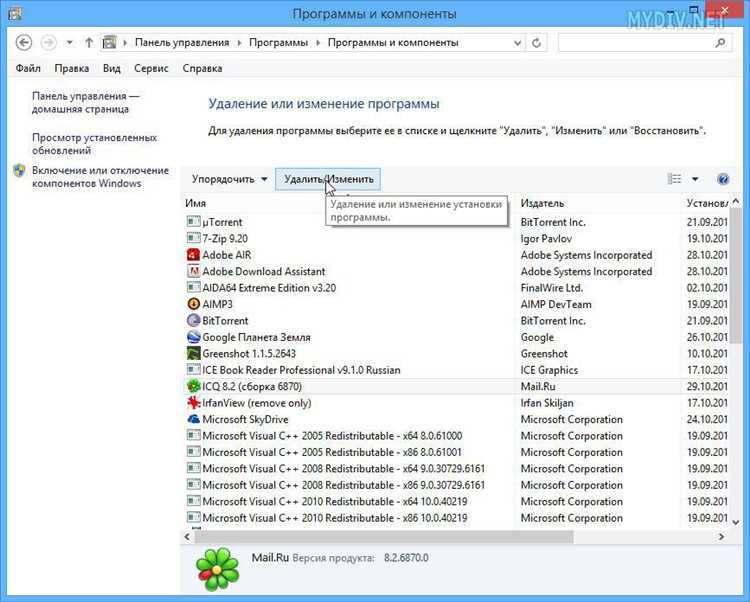This screenshot has width=750, height=602.
Task: Click the Forward navigation arrow
Action: click(48, 43)
